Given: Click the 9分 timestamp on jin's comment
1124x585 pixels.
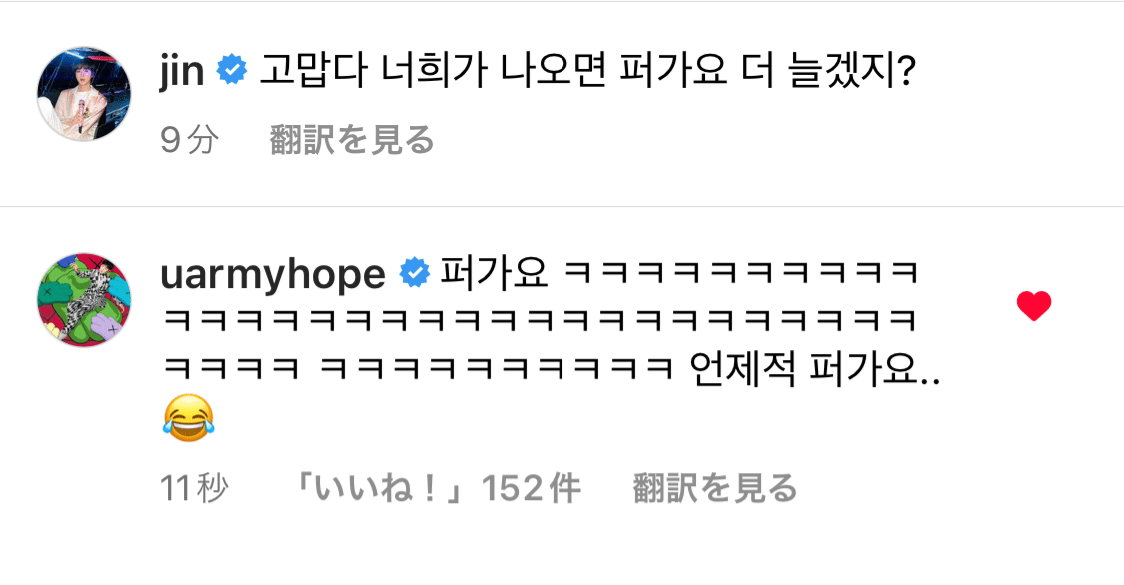Looking at the screenshot, I should pyautogui.click(x=190, y=140).
